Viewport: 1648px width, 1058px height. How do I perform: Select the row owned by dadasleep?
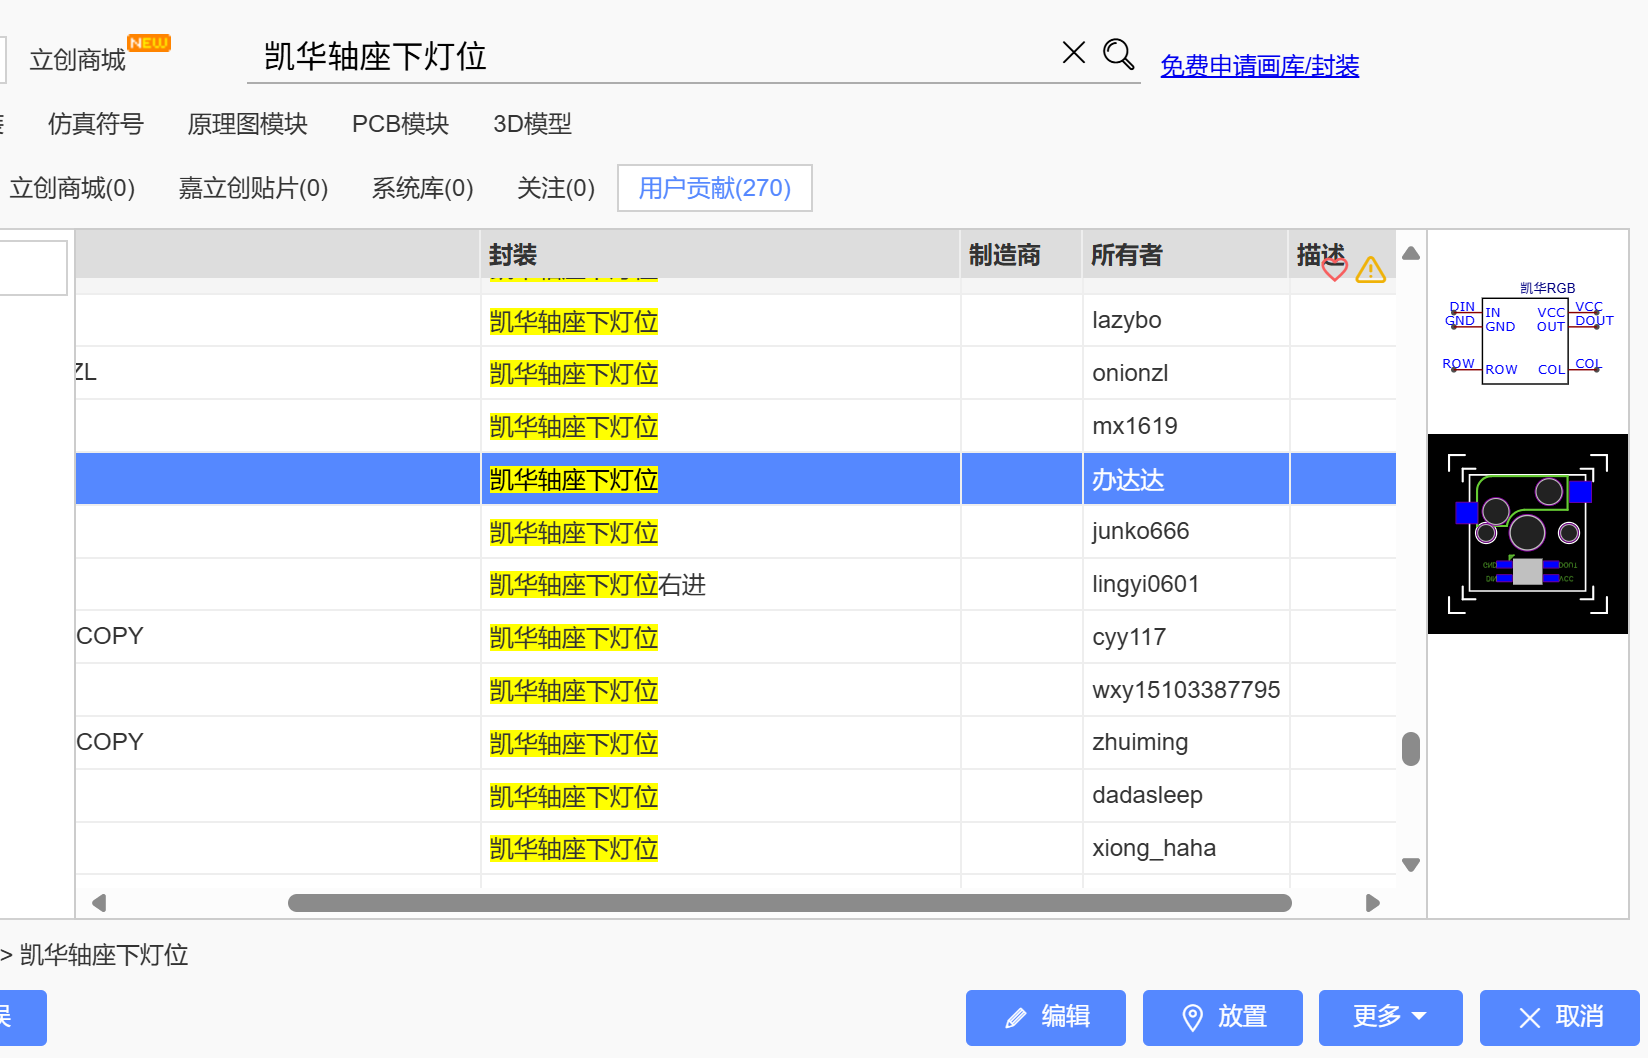point(736,796)
